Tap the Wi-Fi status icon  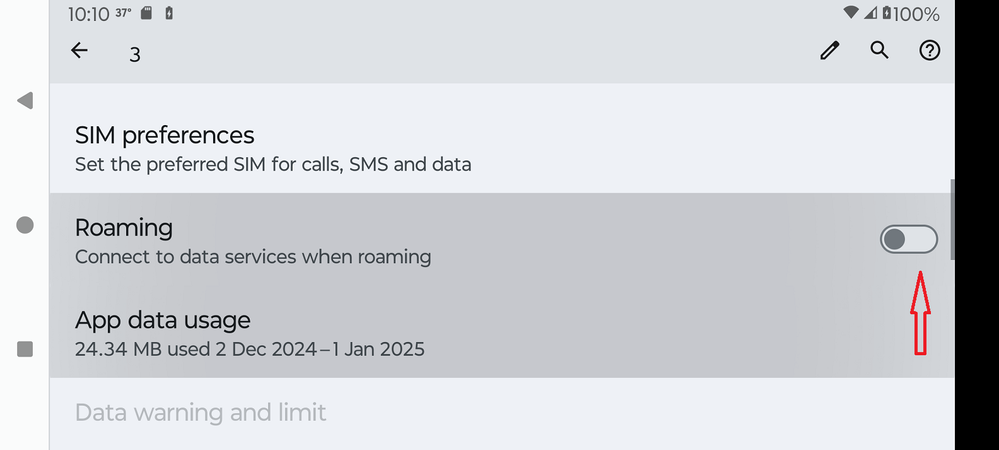point(851,14)
